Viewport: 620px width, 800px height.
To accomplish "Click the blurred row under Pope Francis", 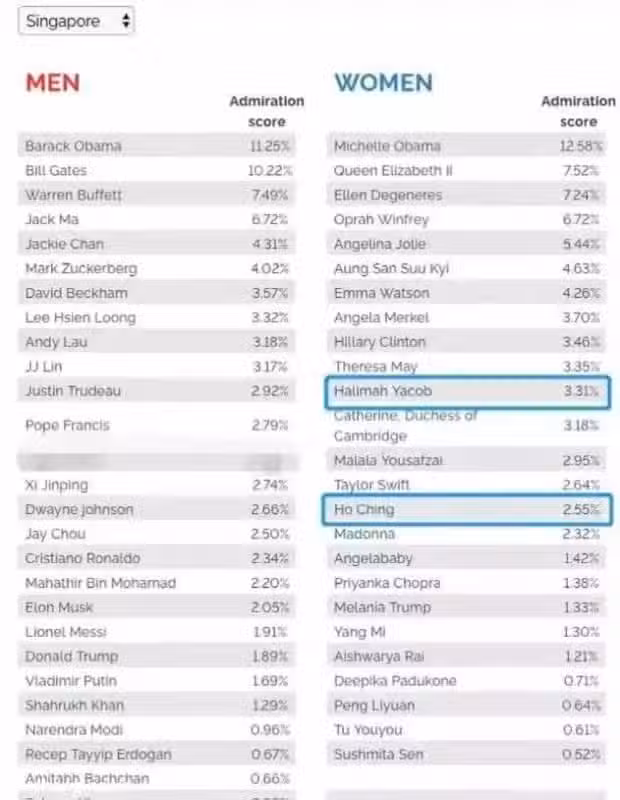I will 157,462.
